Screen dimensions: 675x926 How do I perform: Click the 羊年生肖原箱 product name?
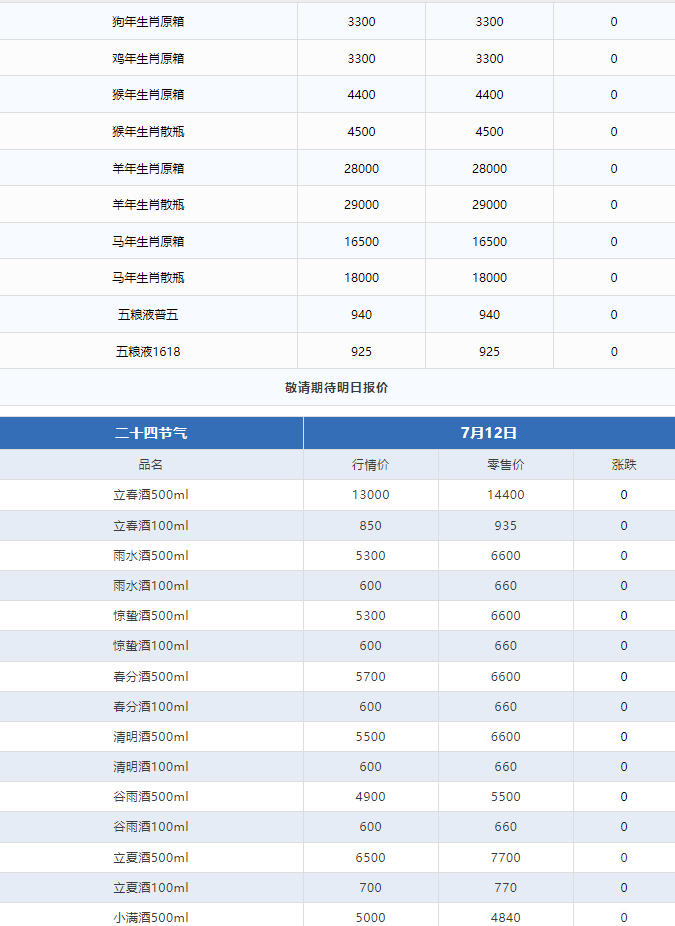pos(148,168)
